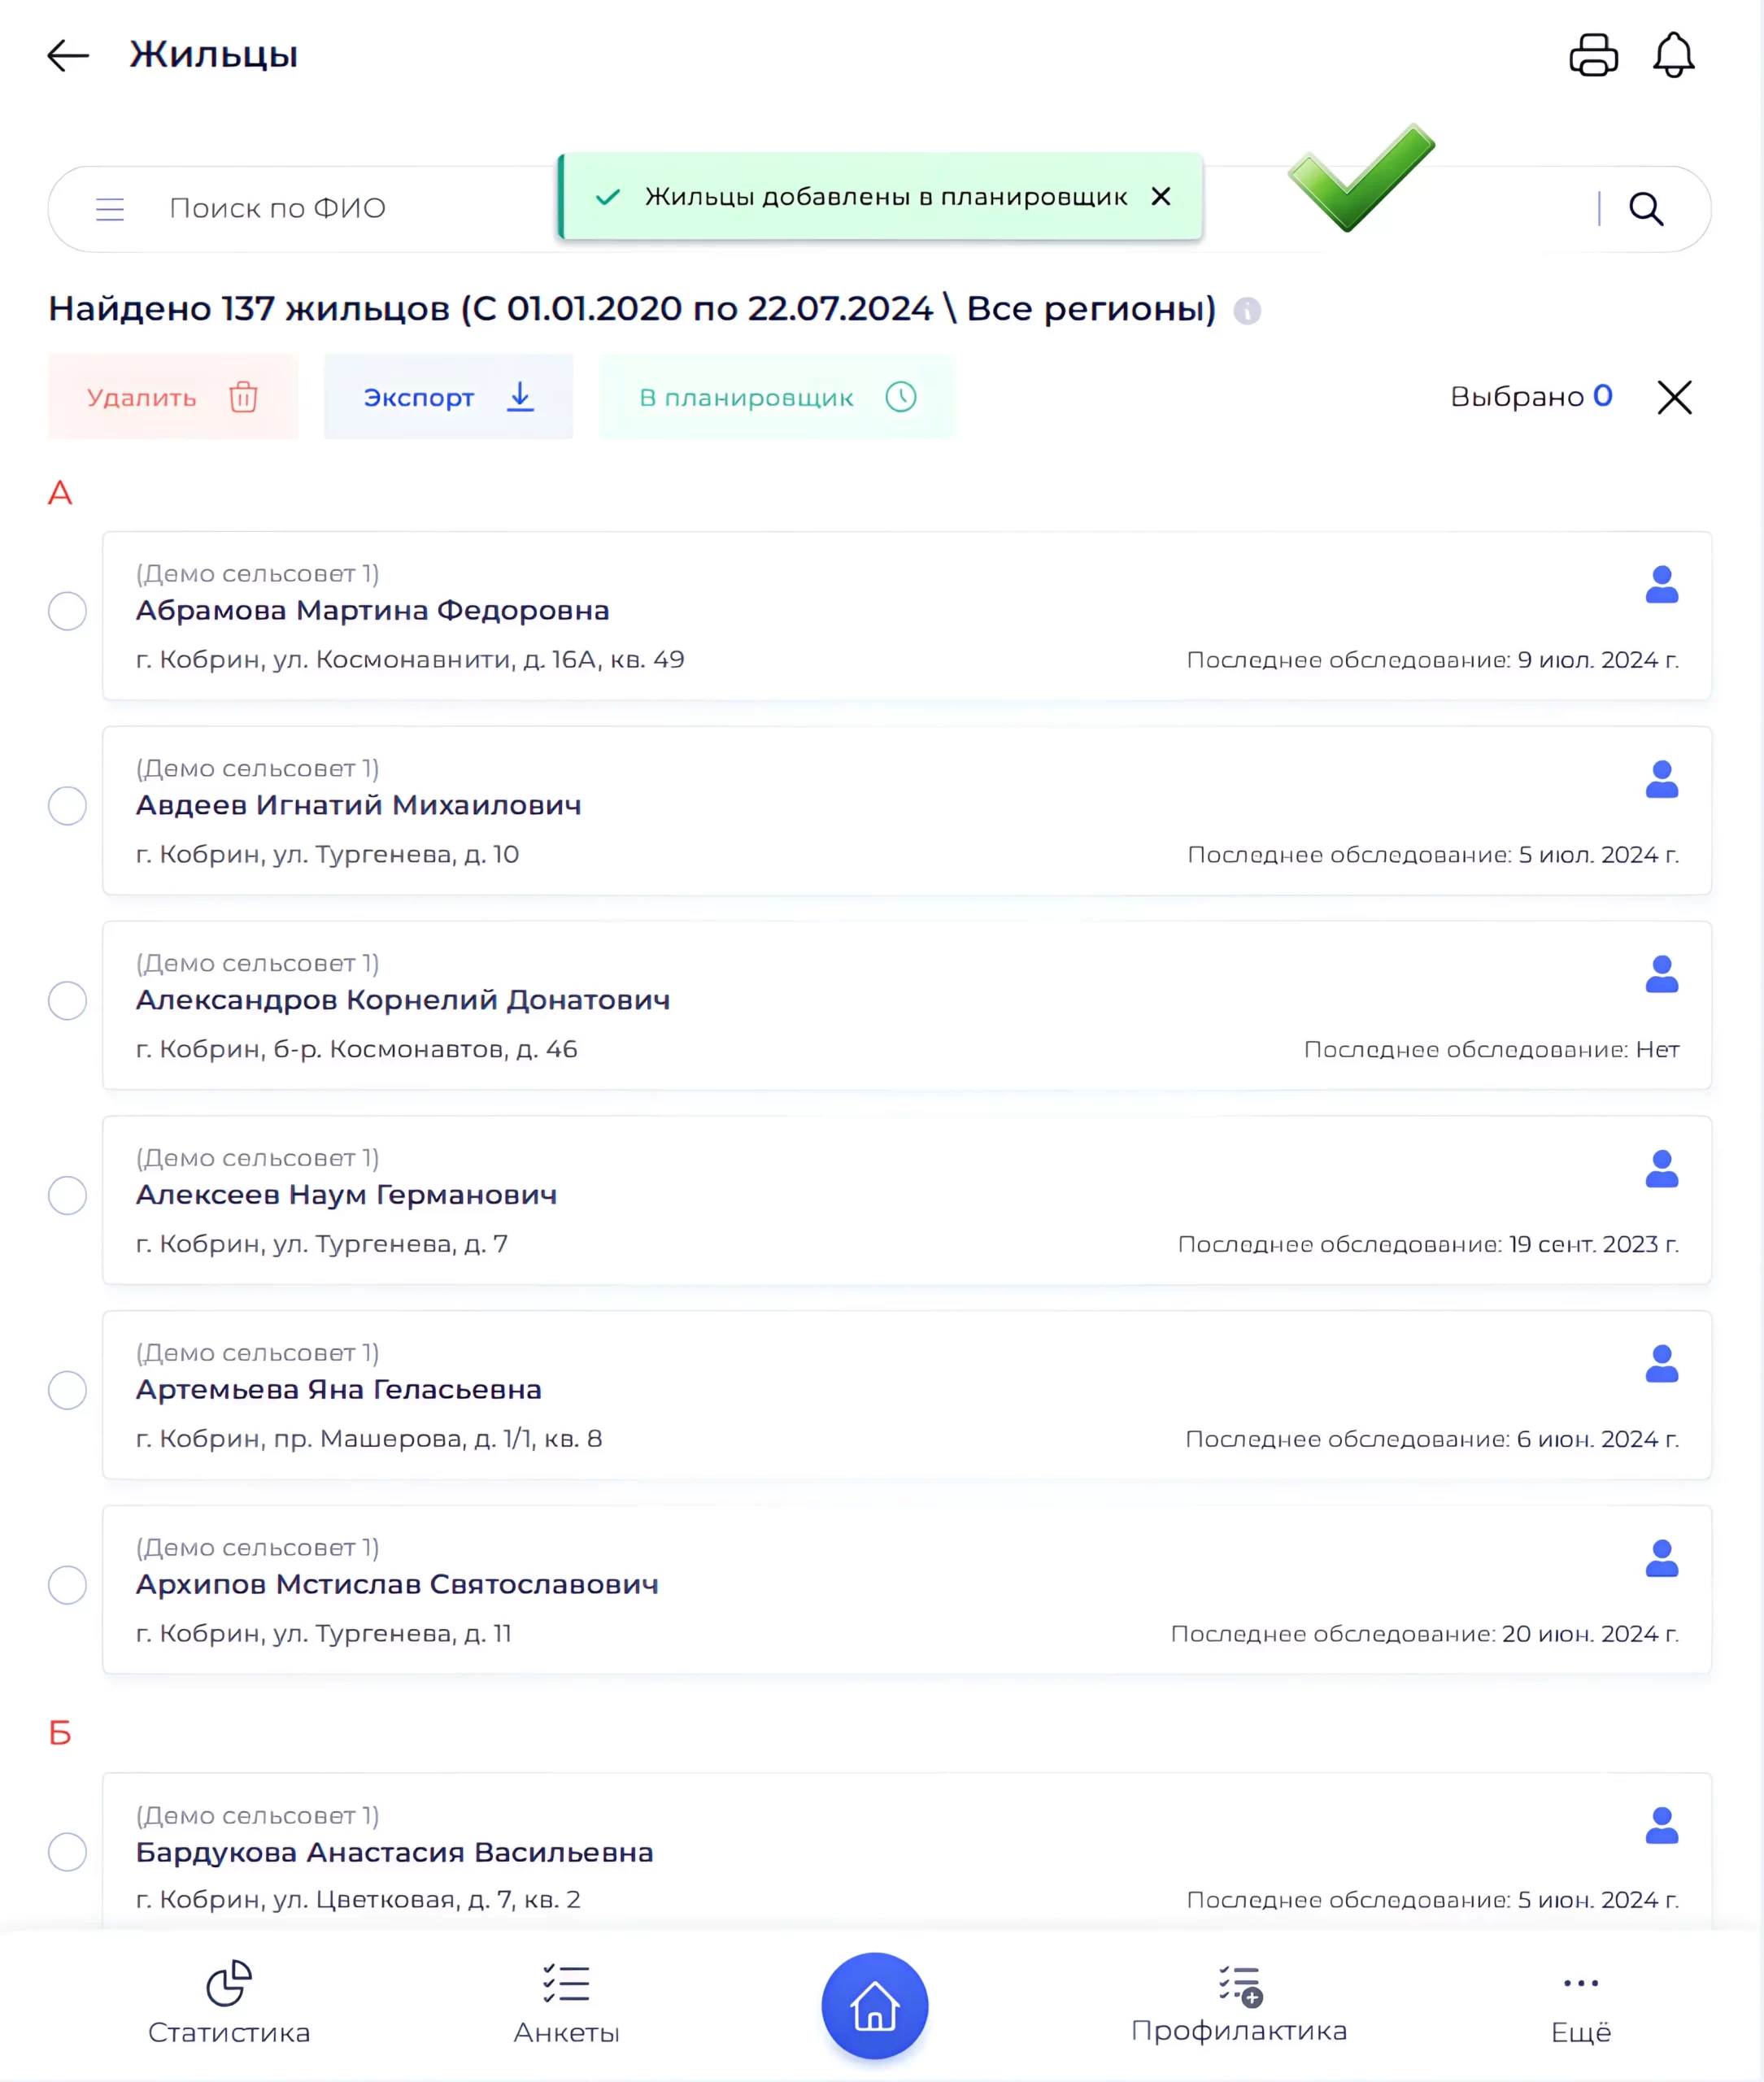Screen dimensions: 1764x2082
Task: Select the radio for Бардукова Анастасия Васильевна
Action: 67,1852
